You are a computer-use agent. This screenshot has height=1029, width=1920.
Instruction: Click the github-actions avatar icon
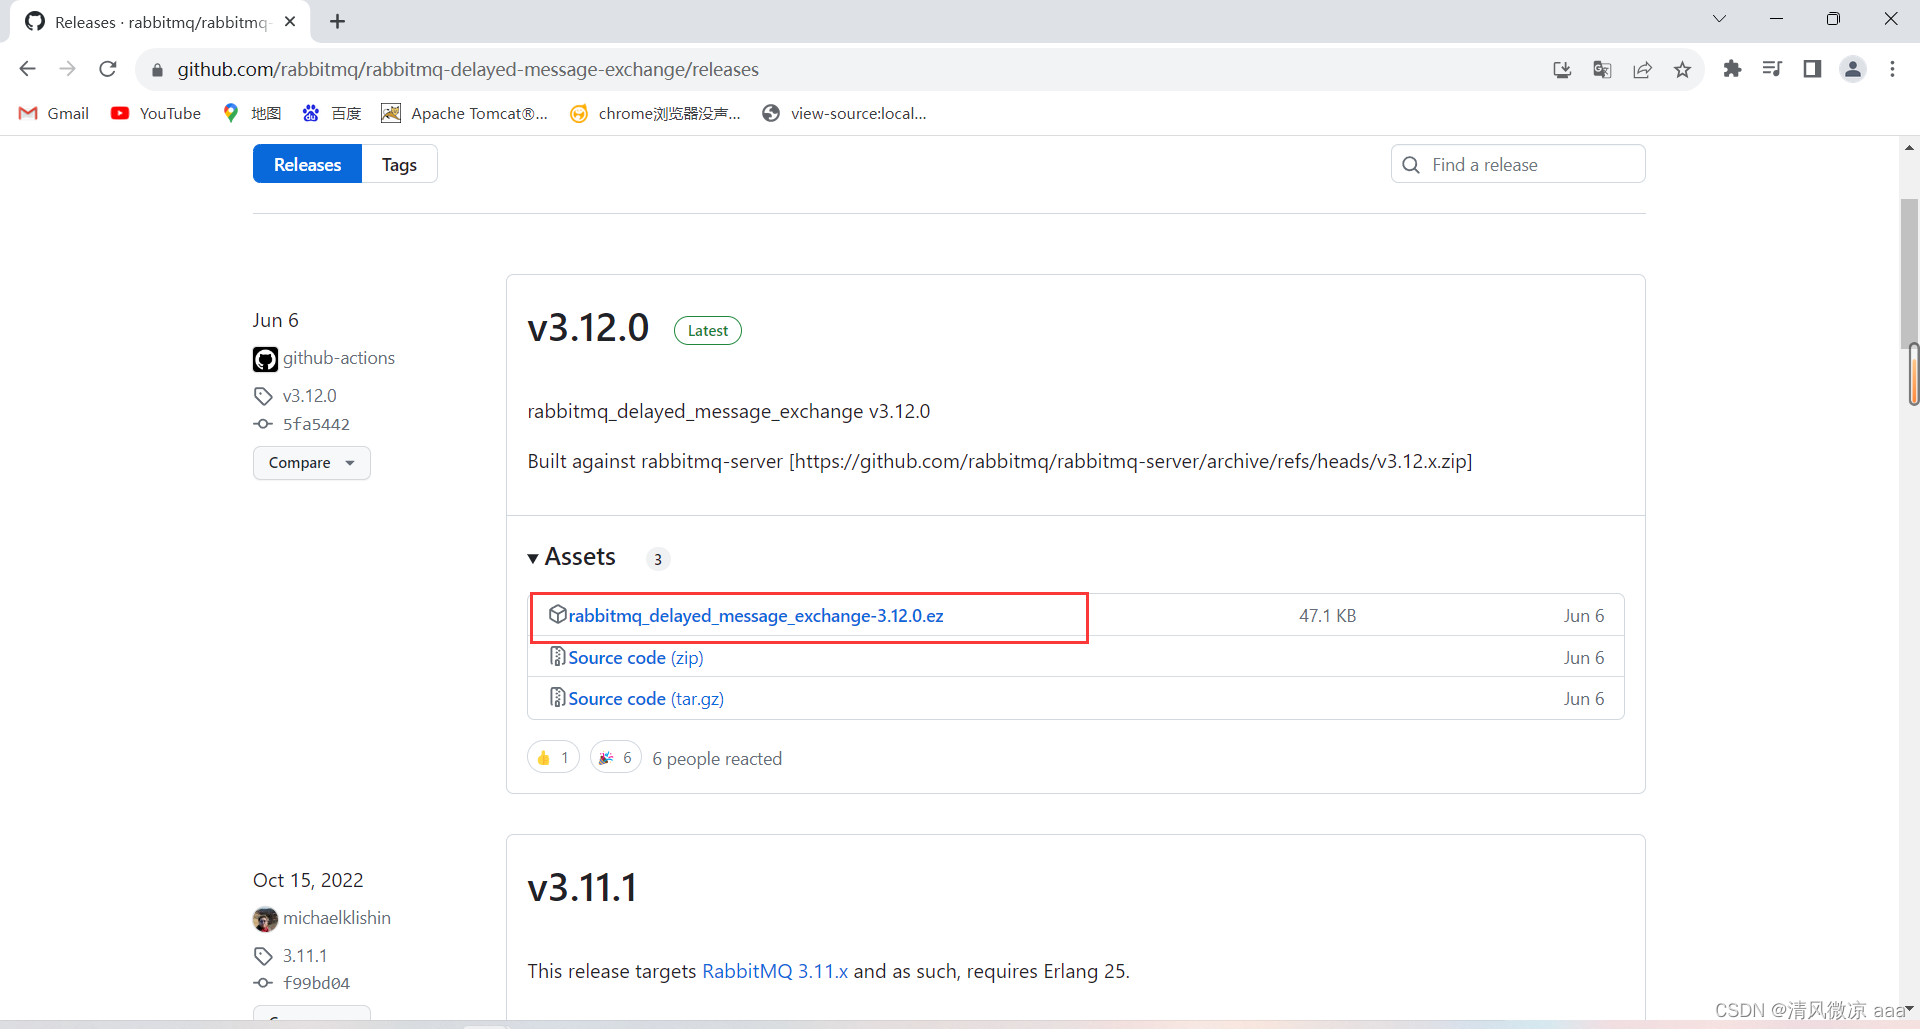(x=265, y=359)
